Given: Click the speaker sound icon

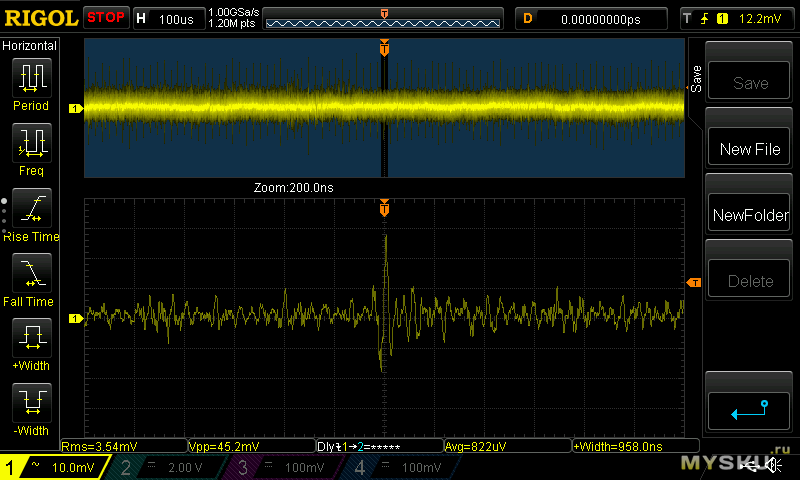Looking at the screenshot, I should pos(775,465).
